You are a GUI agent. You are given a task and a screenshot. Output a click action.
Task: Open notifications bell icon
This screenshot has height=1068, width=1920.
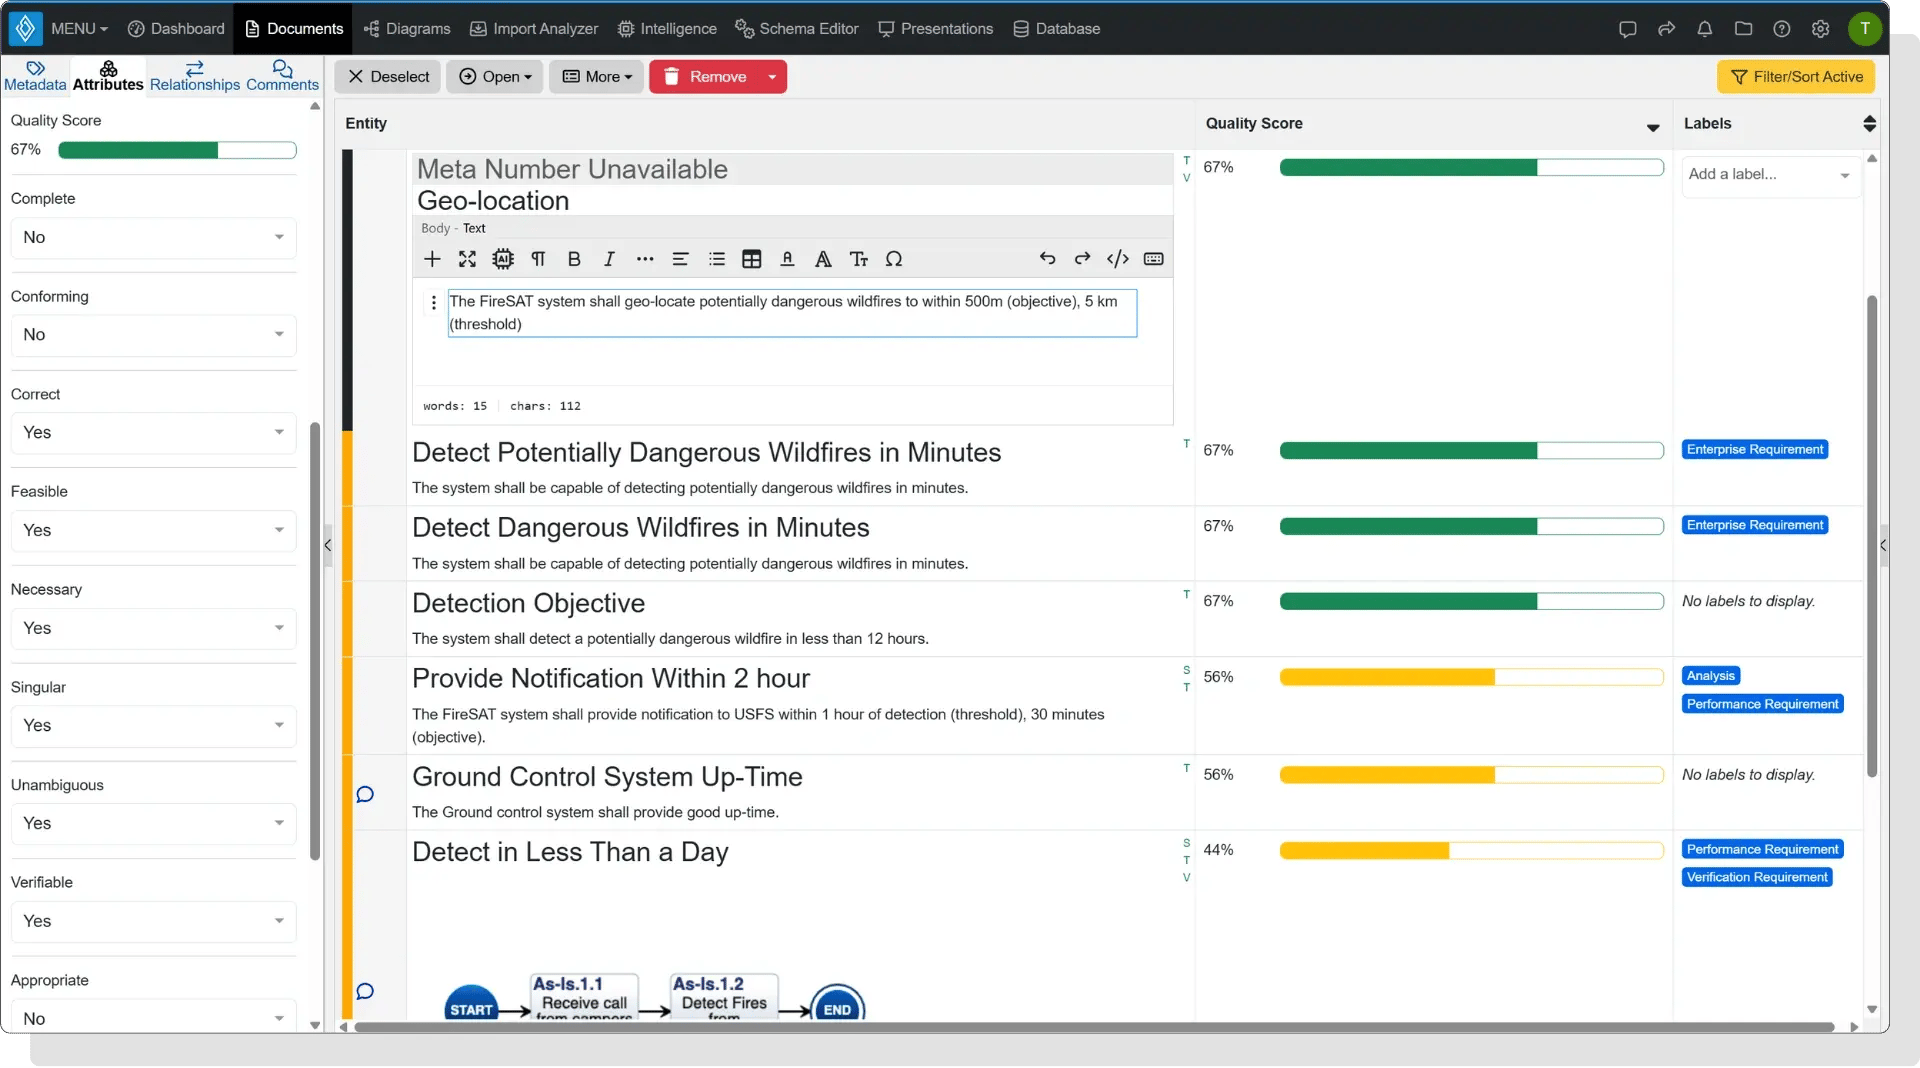pos(1705,29)
